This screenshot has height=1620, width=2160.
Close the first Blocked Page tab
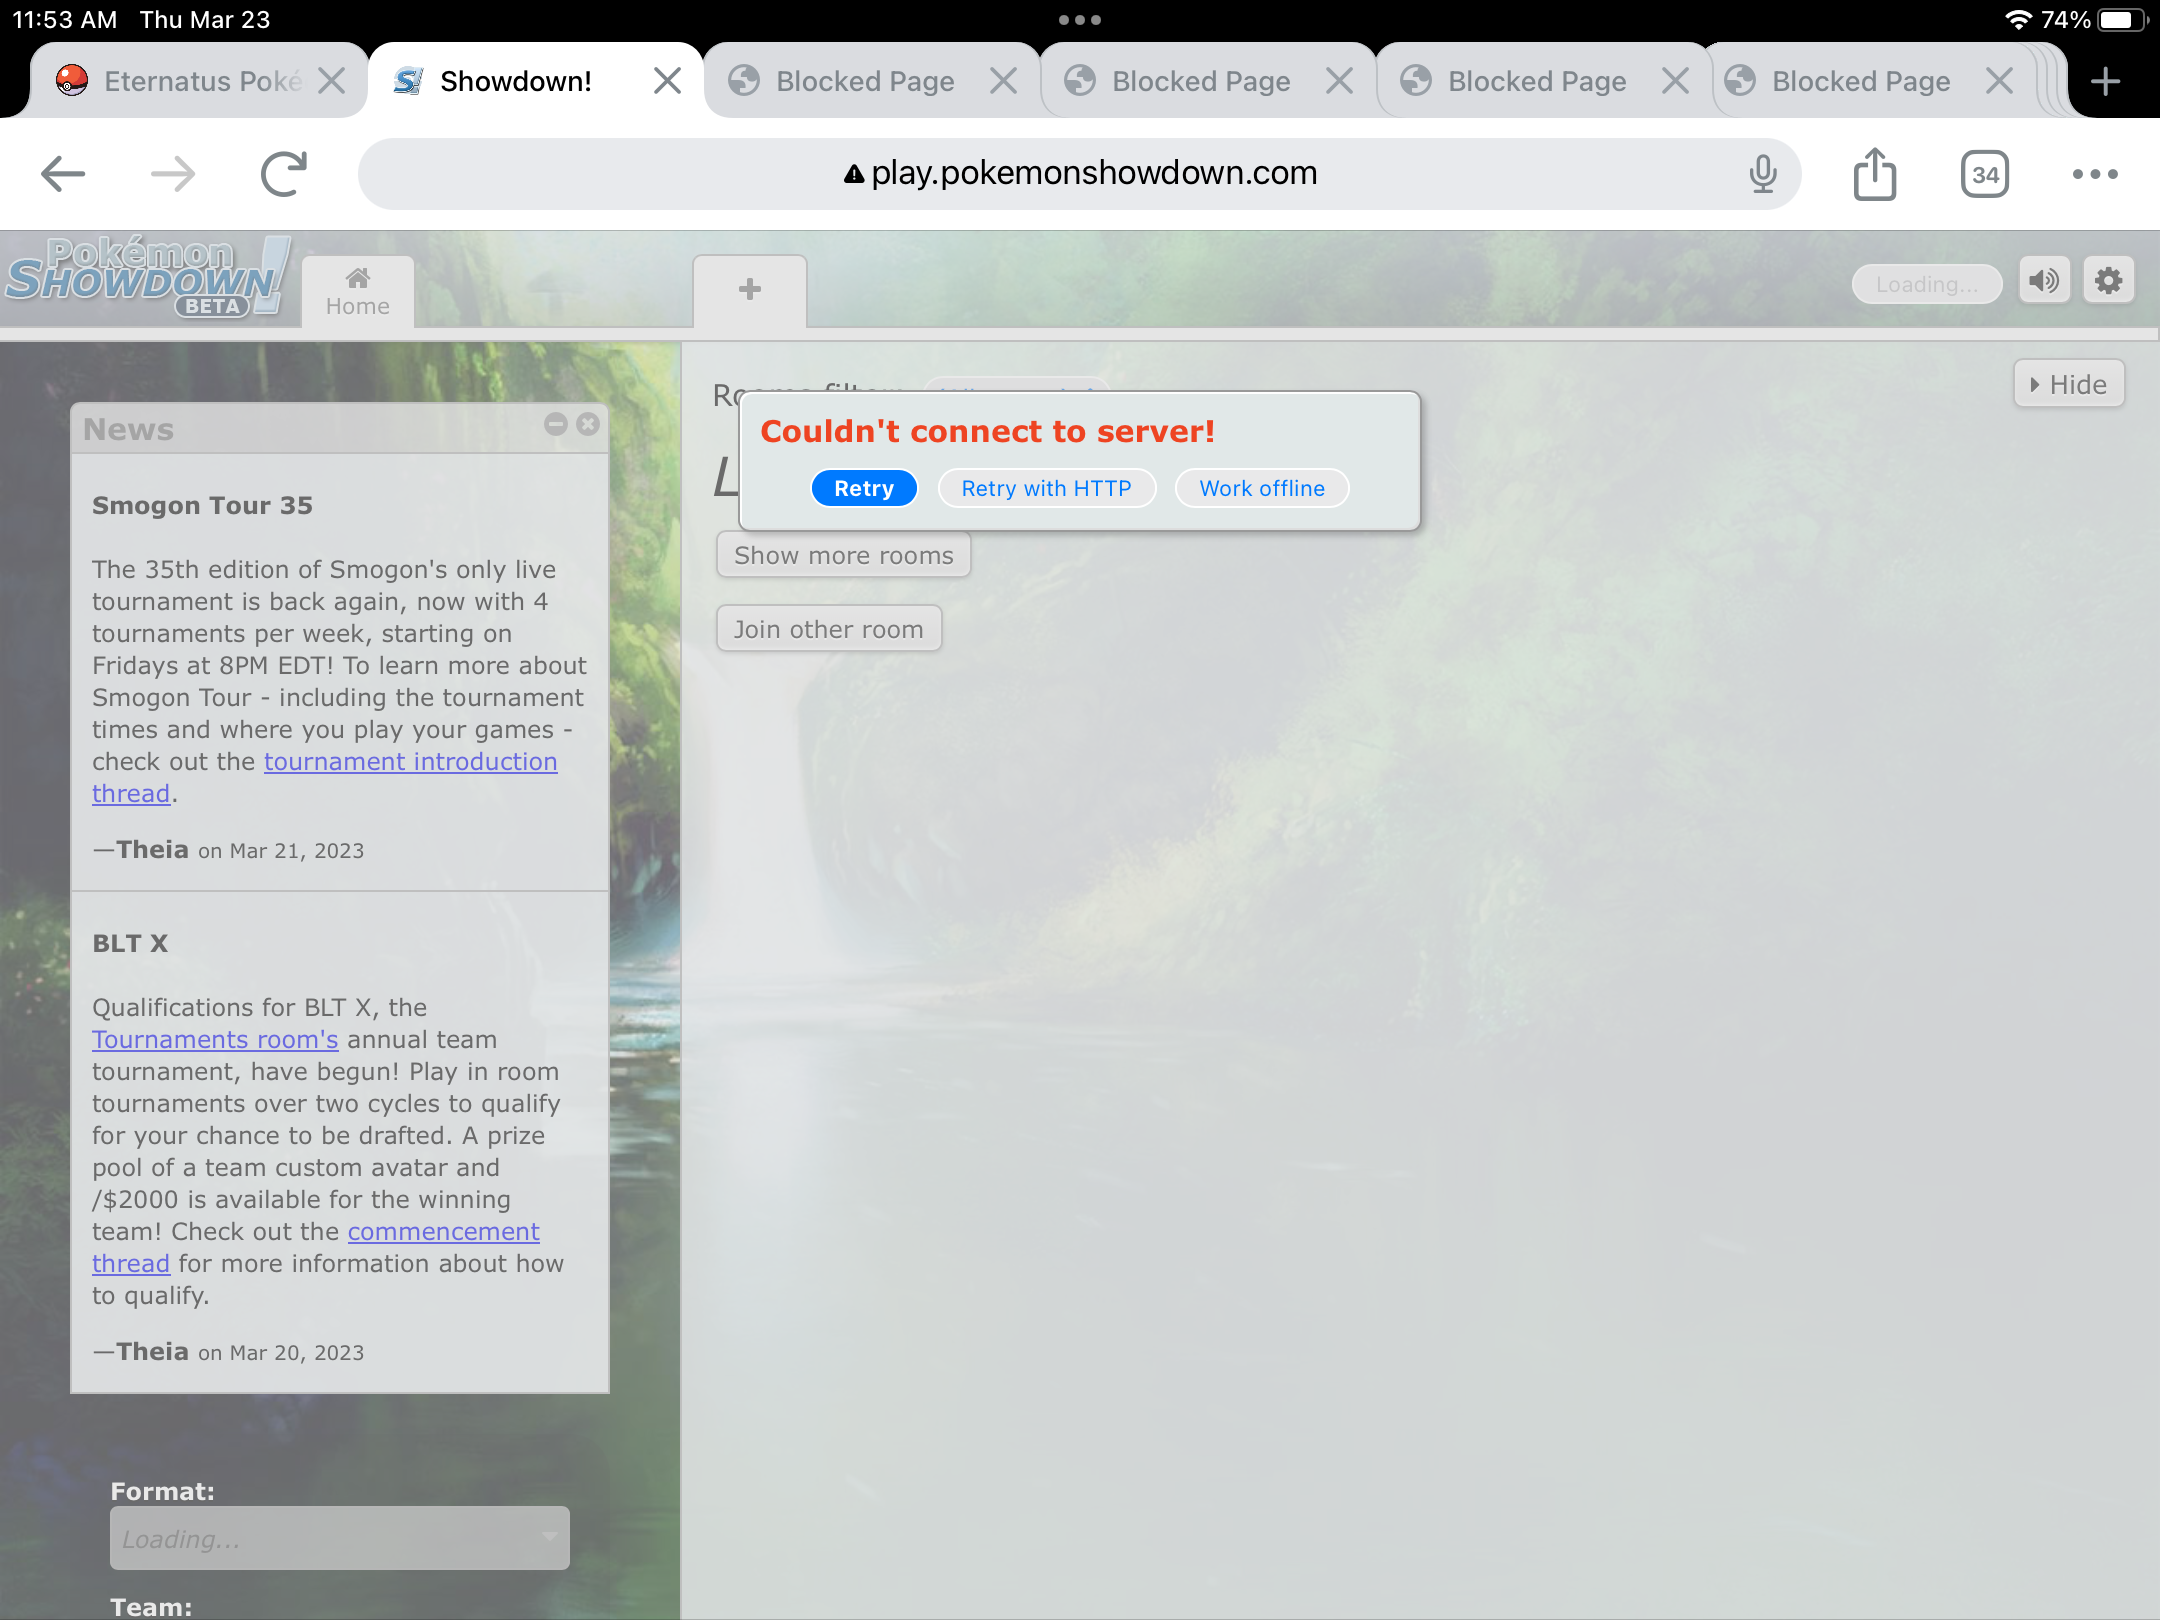pos(1003,81)
